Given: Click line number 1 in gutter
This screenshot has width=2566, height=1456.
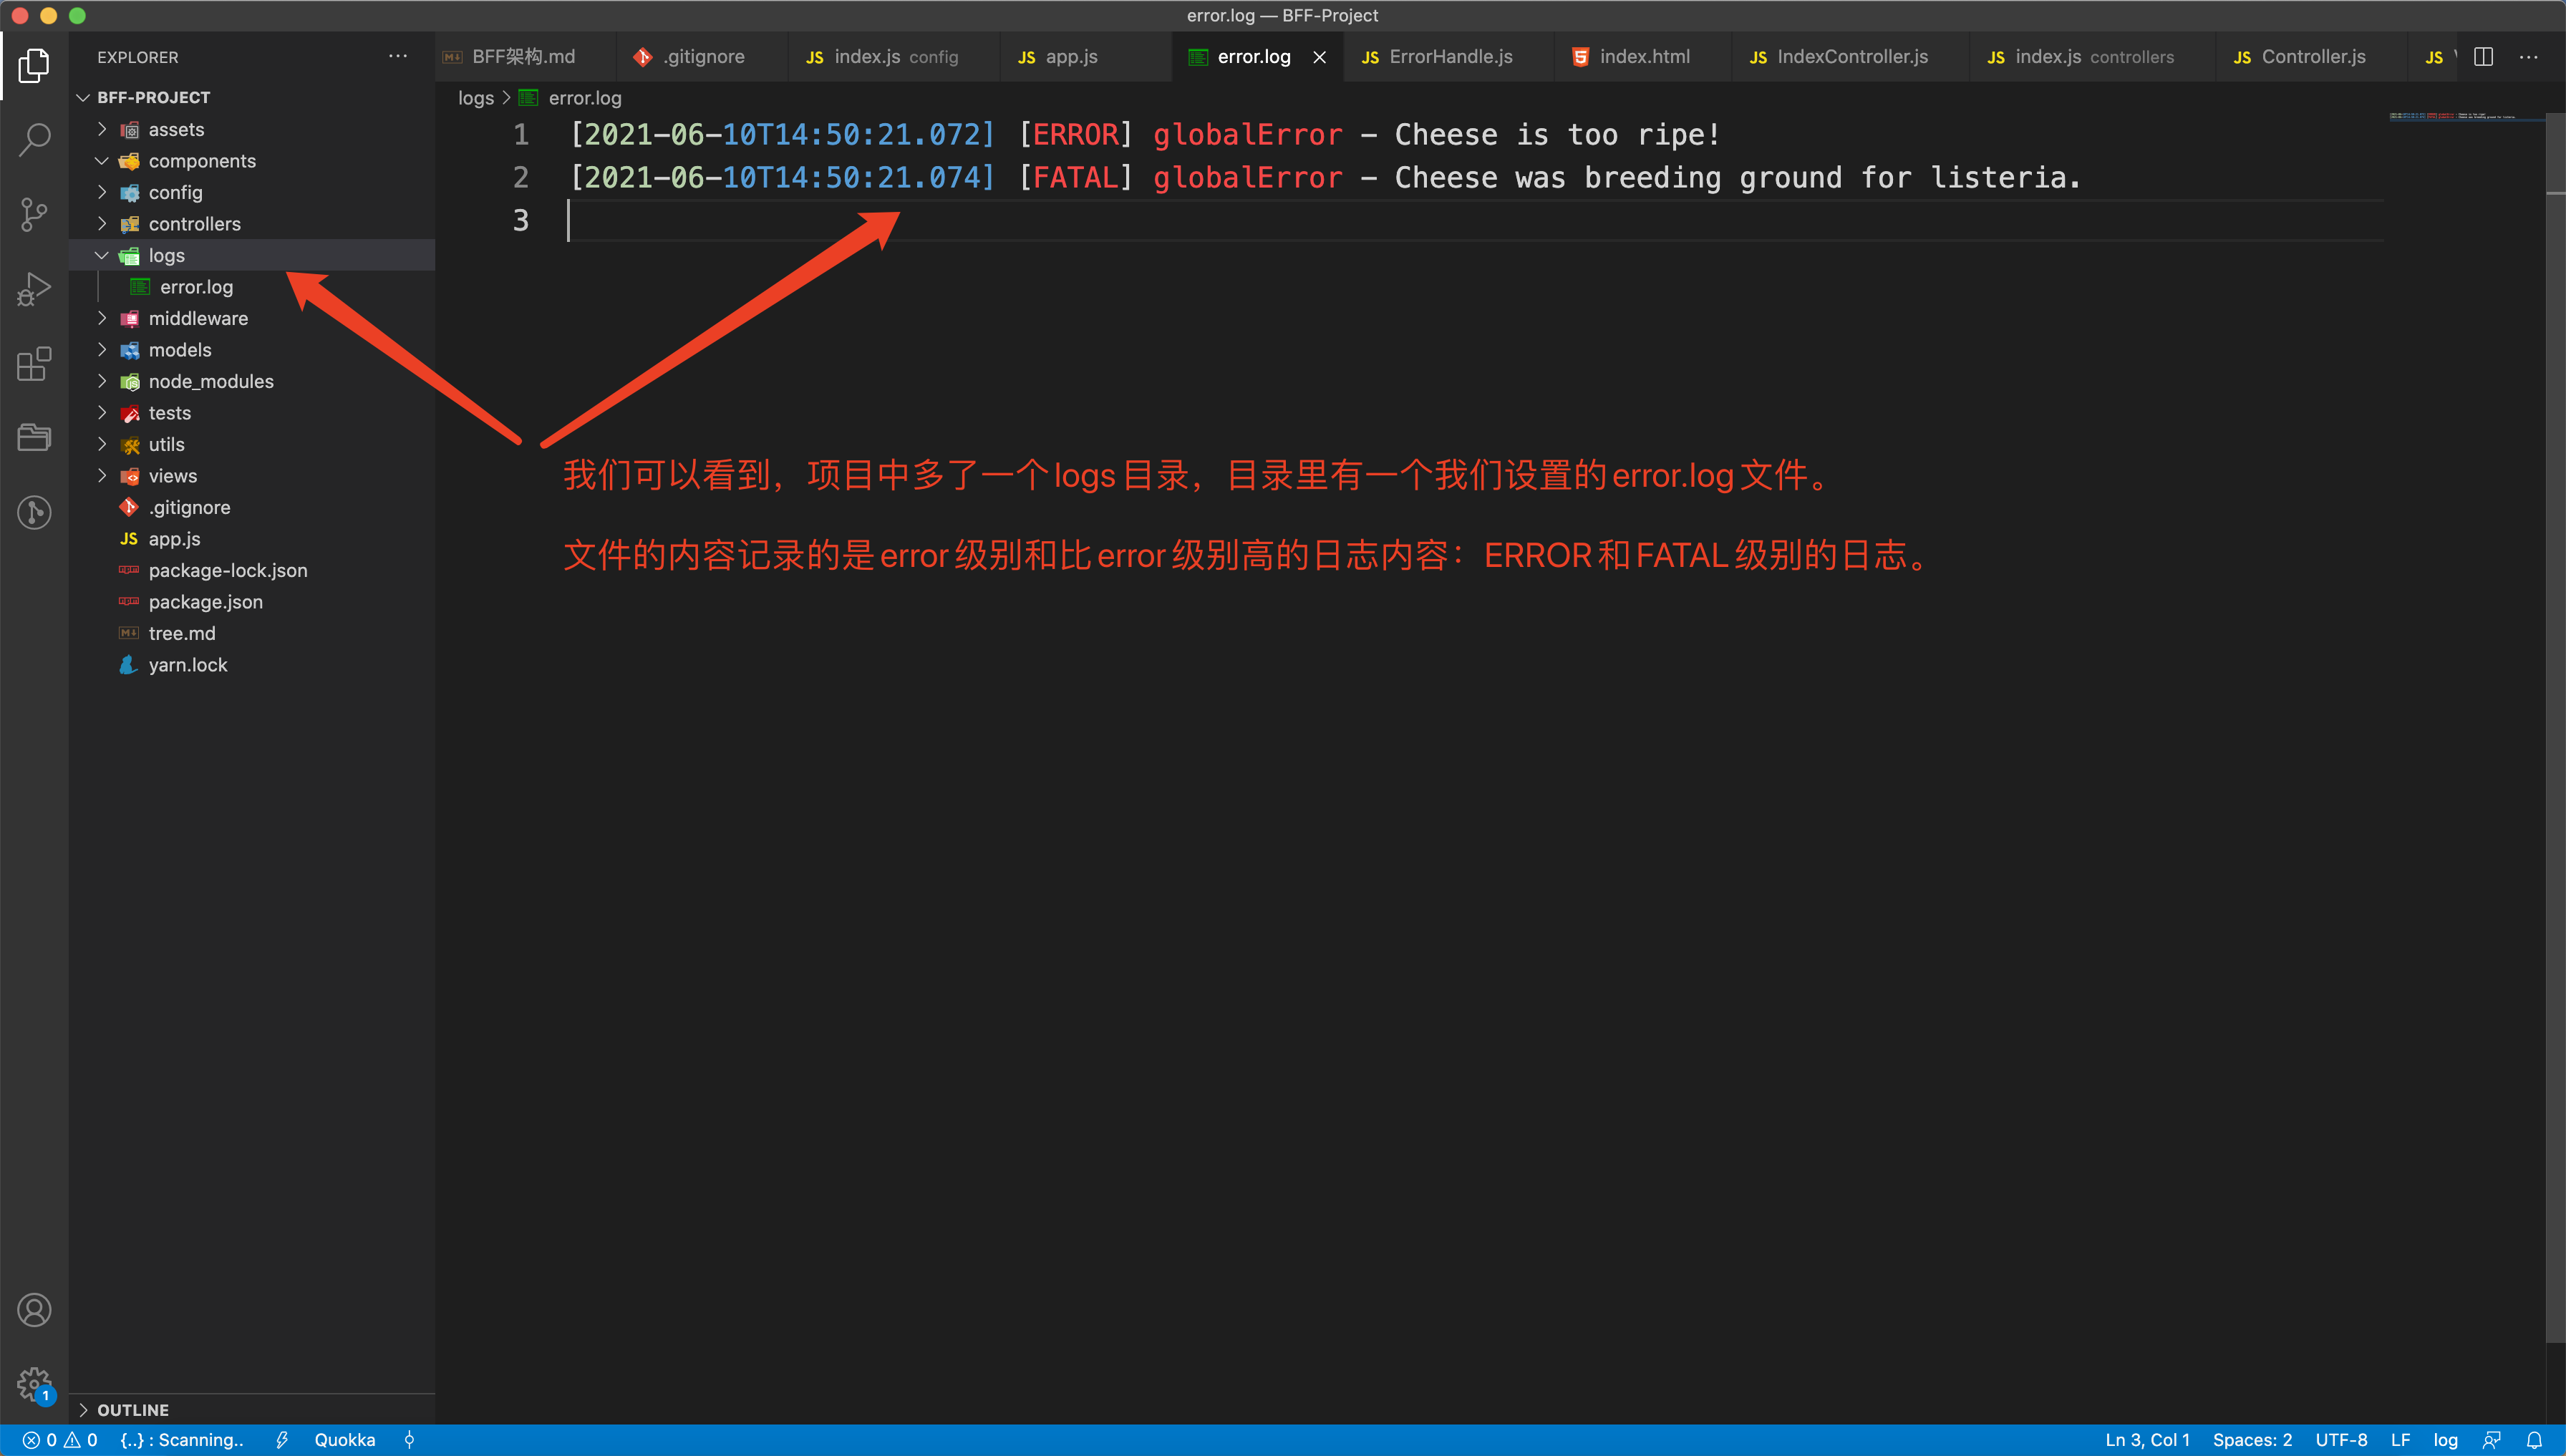Looking at the screenshot, I should click(x=520, y=135).
